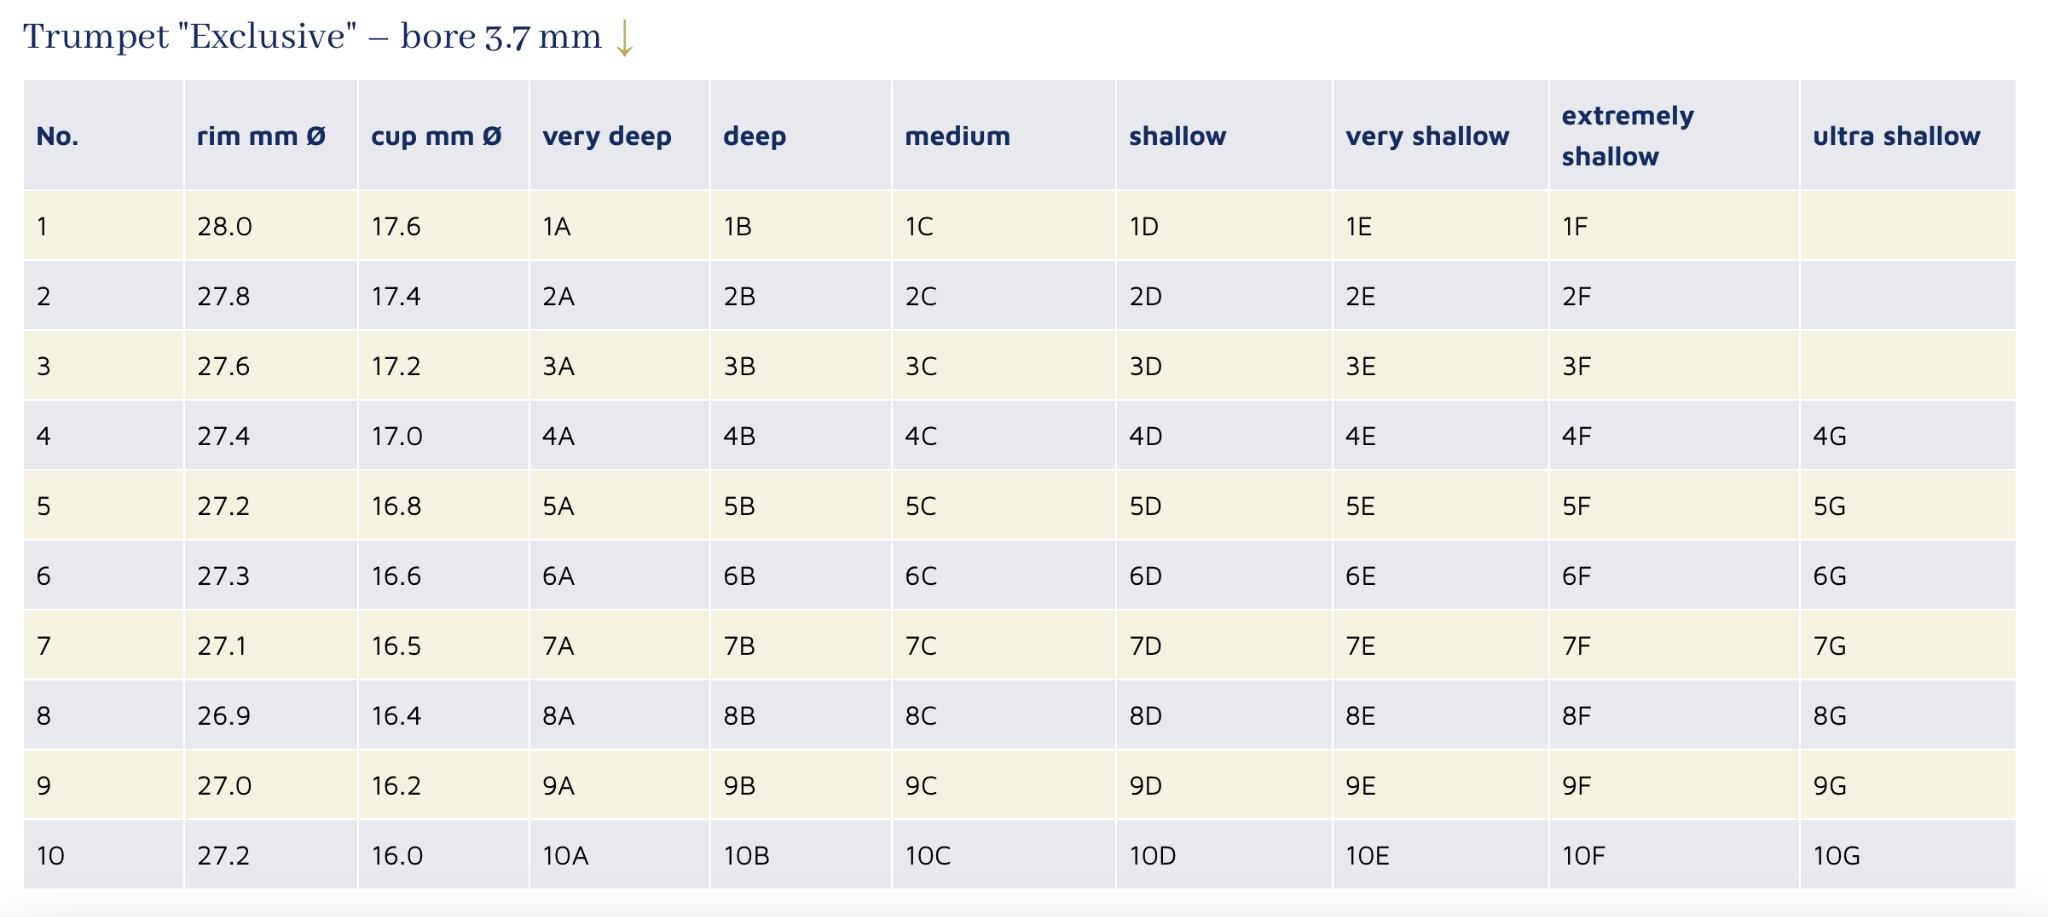Select rim diameter value 26.9
Viewport: 2048px width, 917px height.
224,717
